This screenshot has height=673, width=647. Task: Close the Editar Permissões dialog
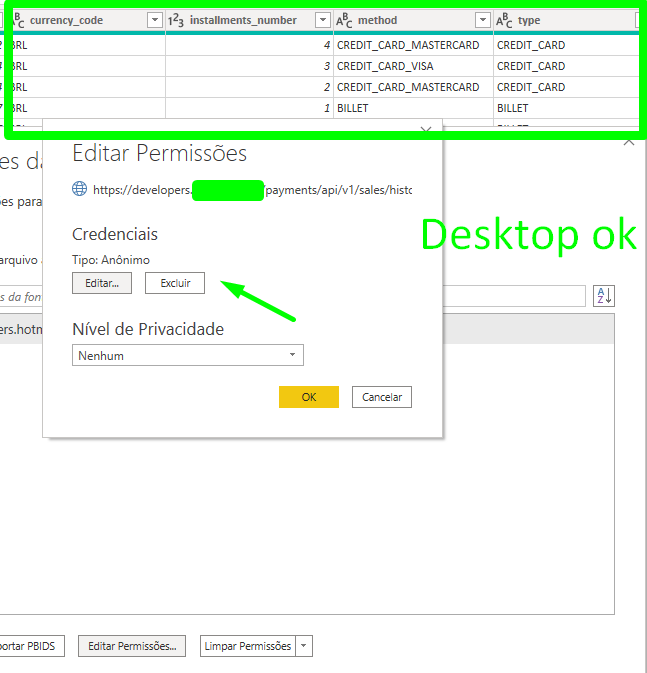(x=426, y=129)
